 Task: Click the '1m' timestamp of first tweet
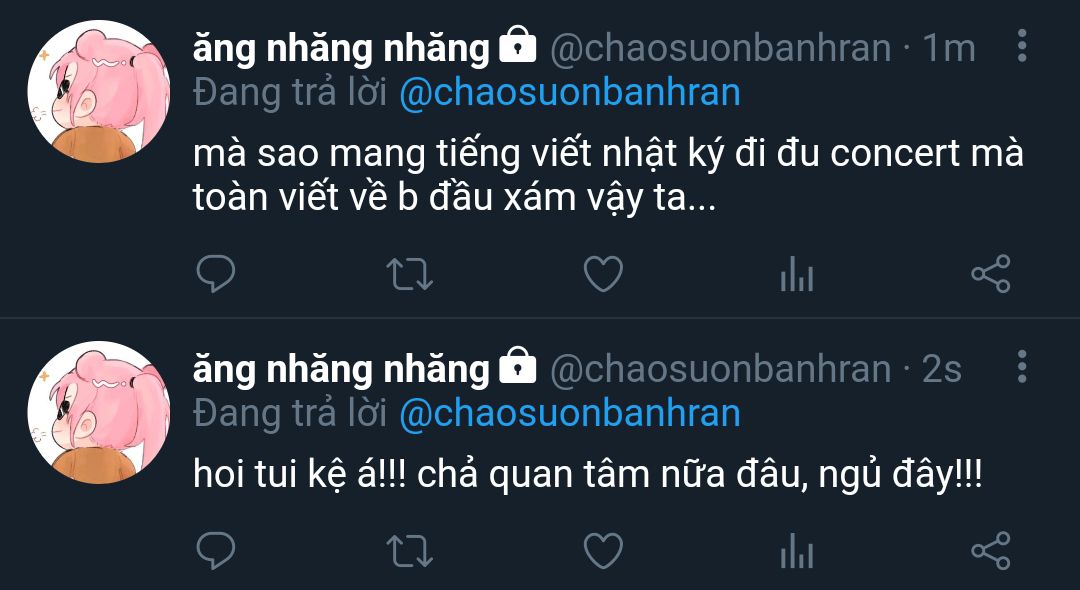[949, 48]
